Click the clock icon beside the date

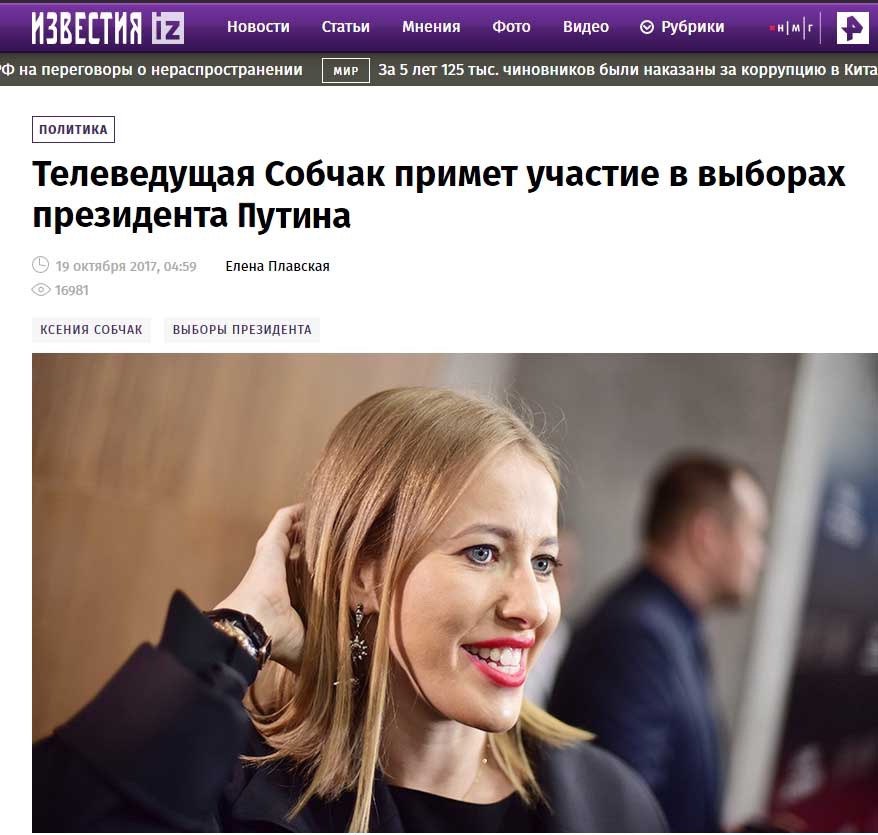pos(40,265)
